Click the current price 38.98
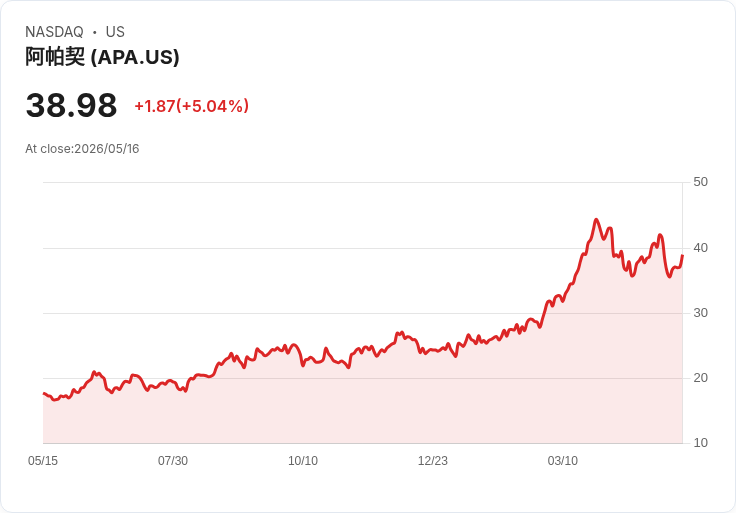This screenshot has width=736, height=513. point(71,105)
